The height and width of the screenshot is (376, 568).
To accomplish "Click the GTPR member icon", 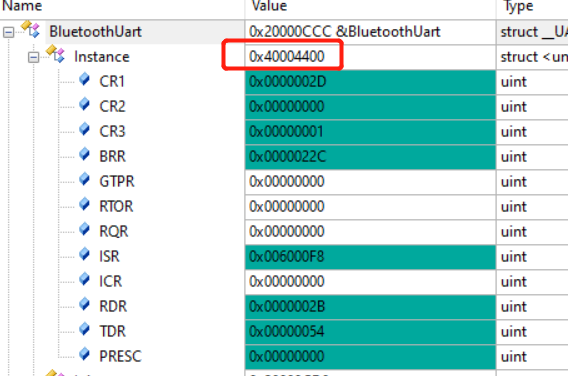I will point(84,179).
